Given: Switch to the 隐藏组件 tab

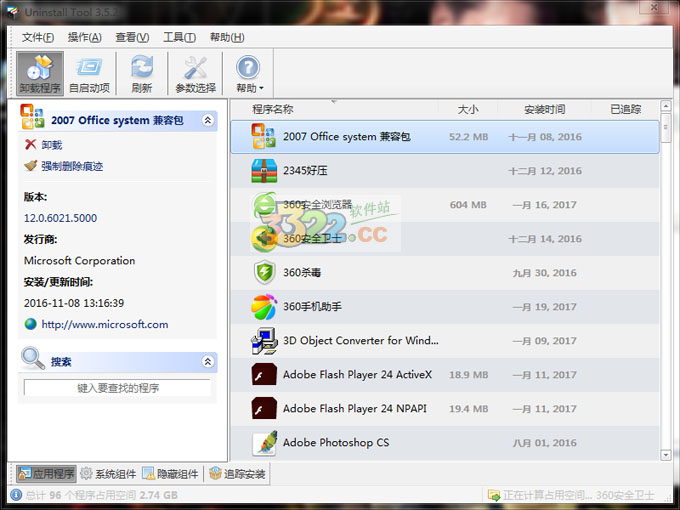Looking at the screenshot, I should tap(170, 474).
